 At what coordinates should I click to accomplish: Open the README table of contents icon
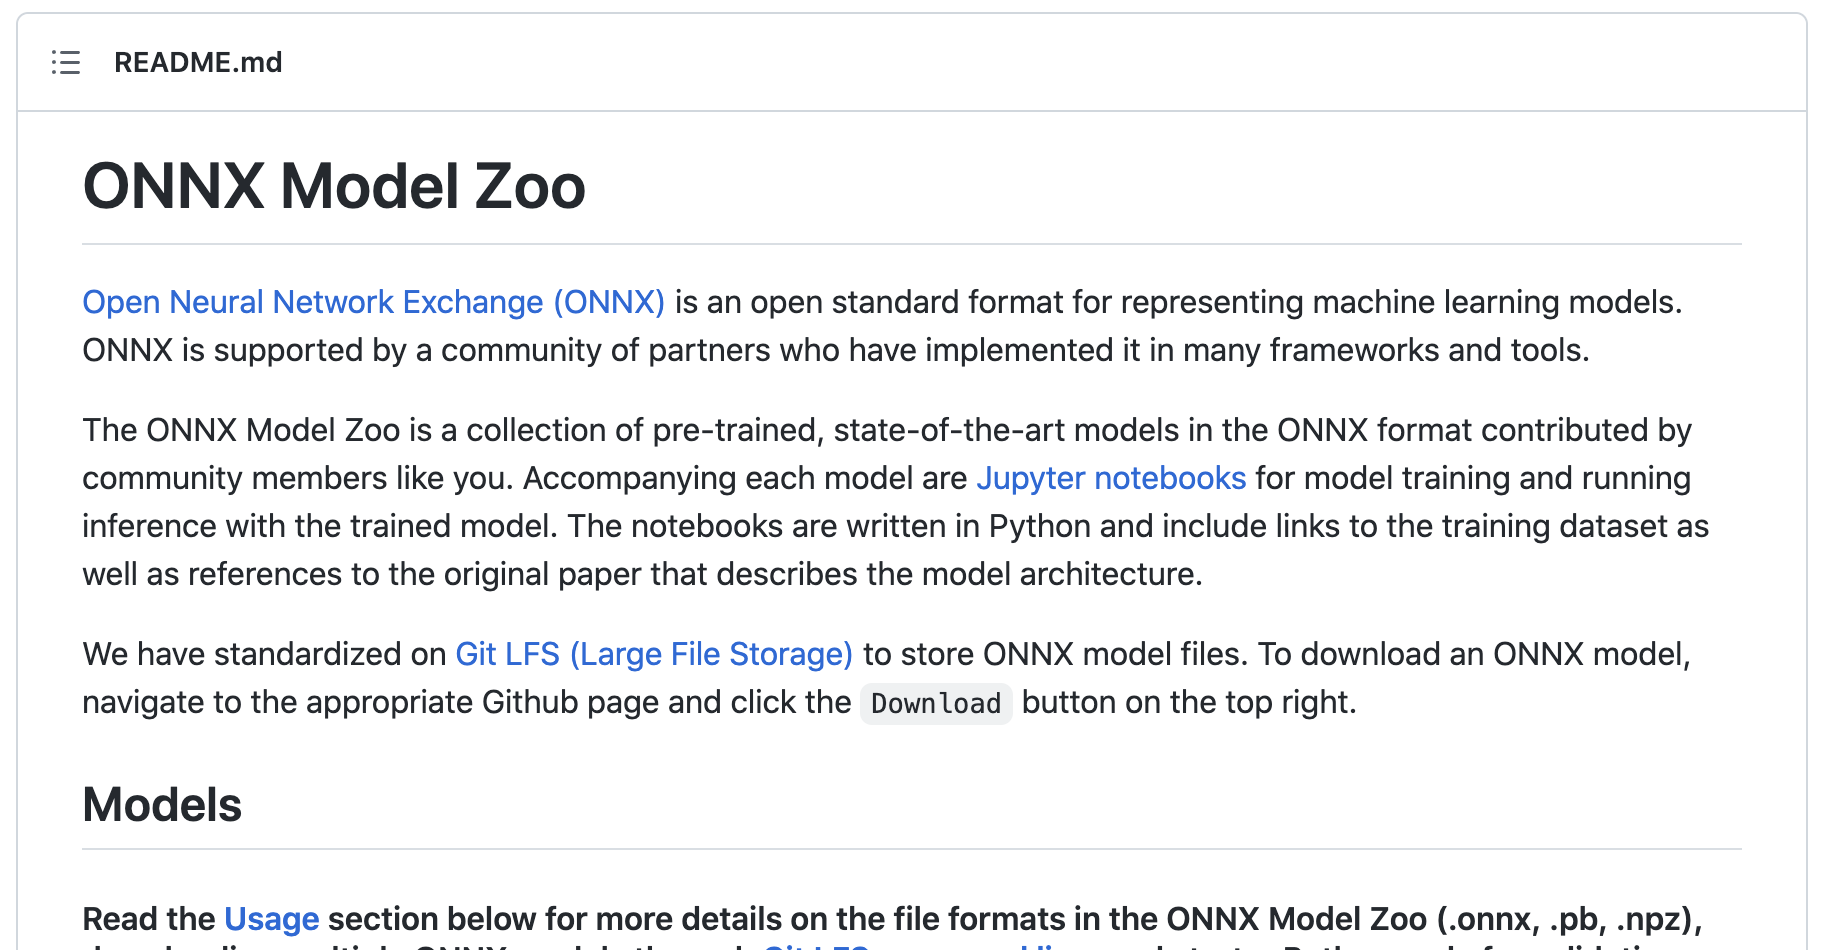pos(66,62)
